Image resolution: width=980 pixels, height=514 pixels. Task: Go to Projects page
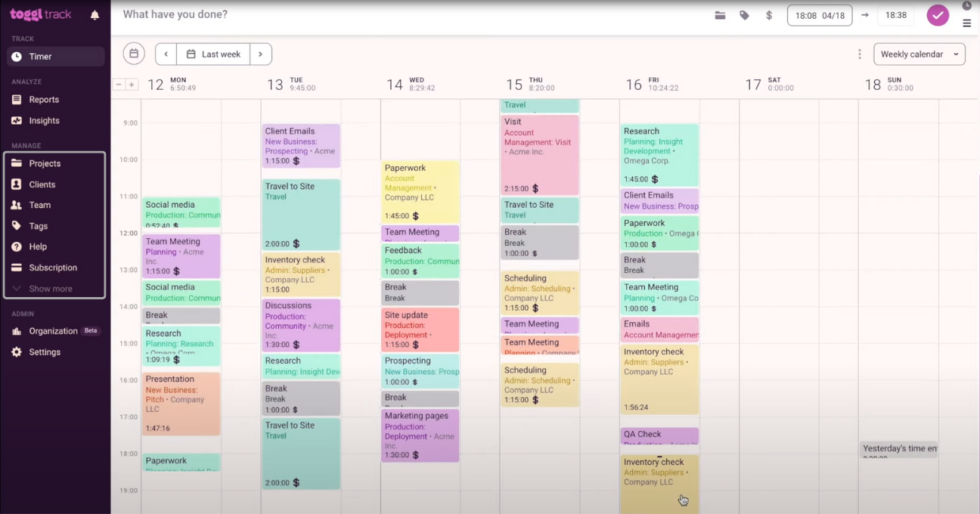(x=44, y=163)
